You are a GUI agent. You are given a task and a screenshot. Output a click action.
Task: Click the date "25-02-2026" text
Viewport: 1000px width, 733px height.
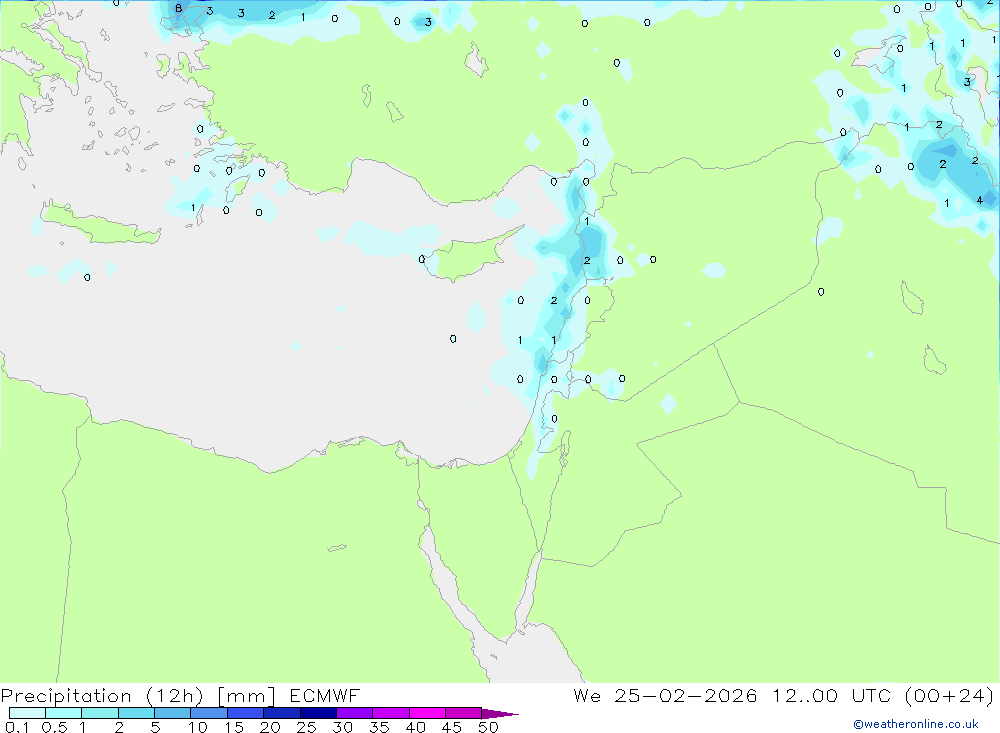(x=686, y=695)
